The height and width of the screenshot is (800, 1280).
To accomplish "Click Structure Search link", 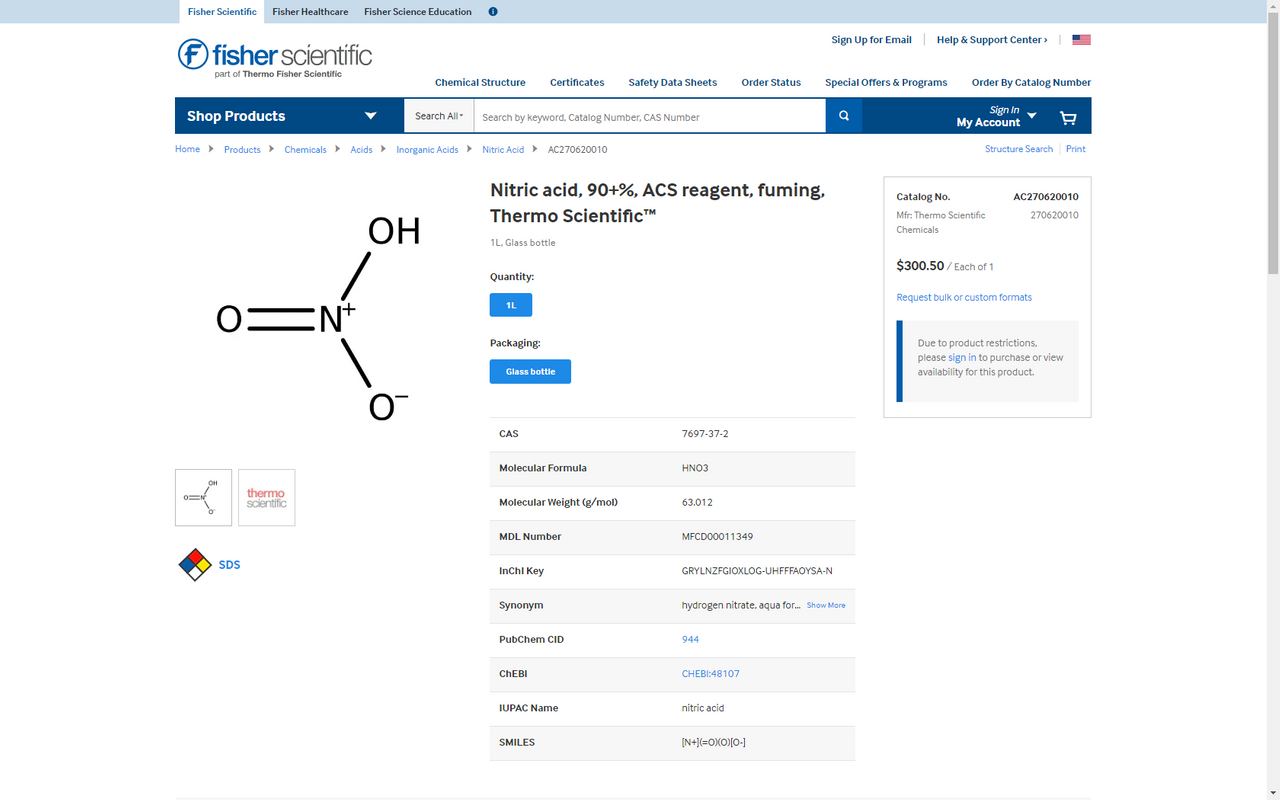I will pos(1019,149).
